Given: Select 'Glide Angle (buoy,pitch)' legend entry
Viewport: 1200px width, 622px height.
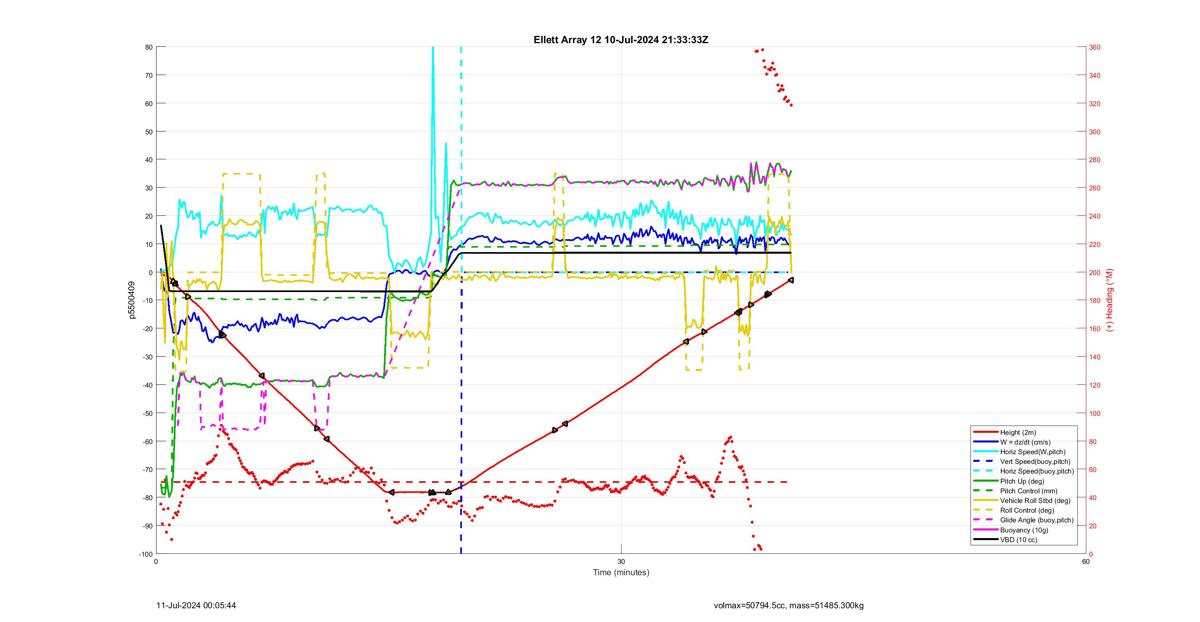Looking at the screenshot, I should (1038, 520).
